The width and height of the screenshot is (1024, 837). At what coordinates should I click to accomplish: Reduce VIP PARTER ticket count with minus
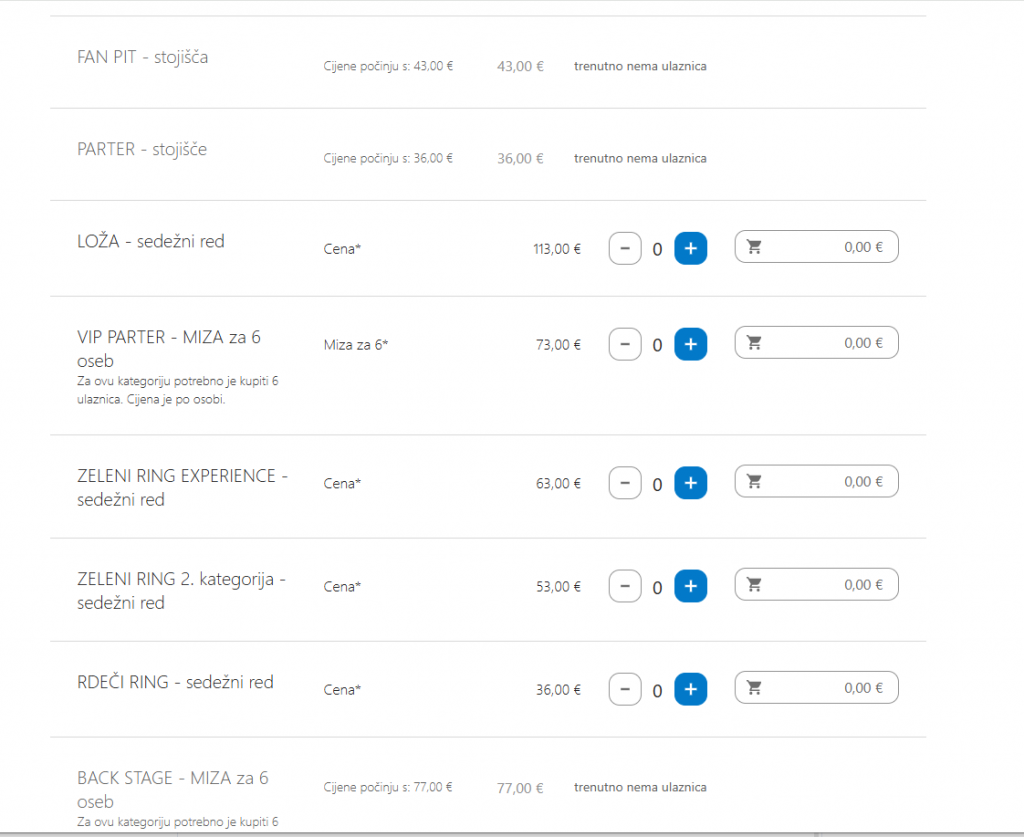[x=625, y=344]
